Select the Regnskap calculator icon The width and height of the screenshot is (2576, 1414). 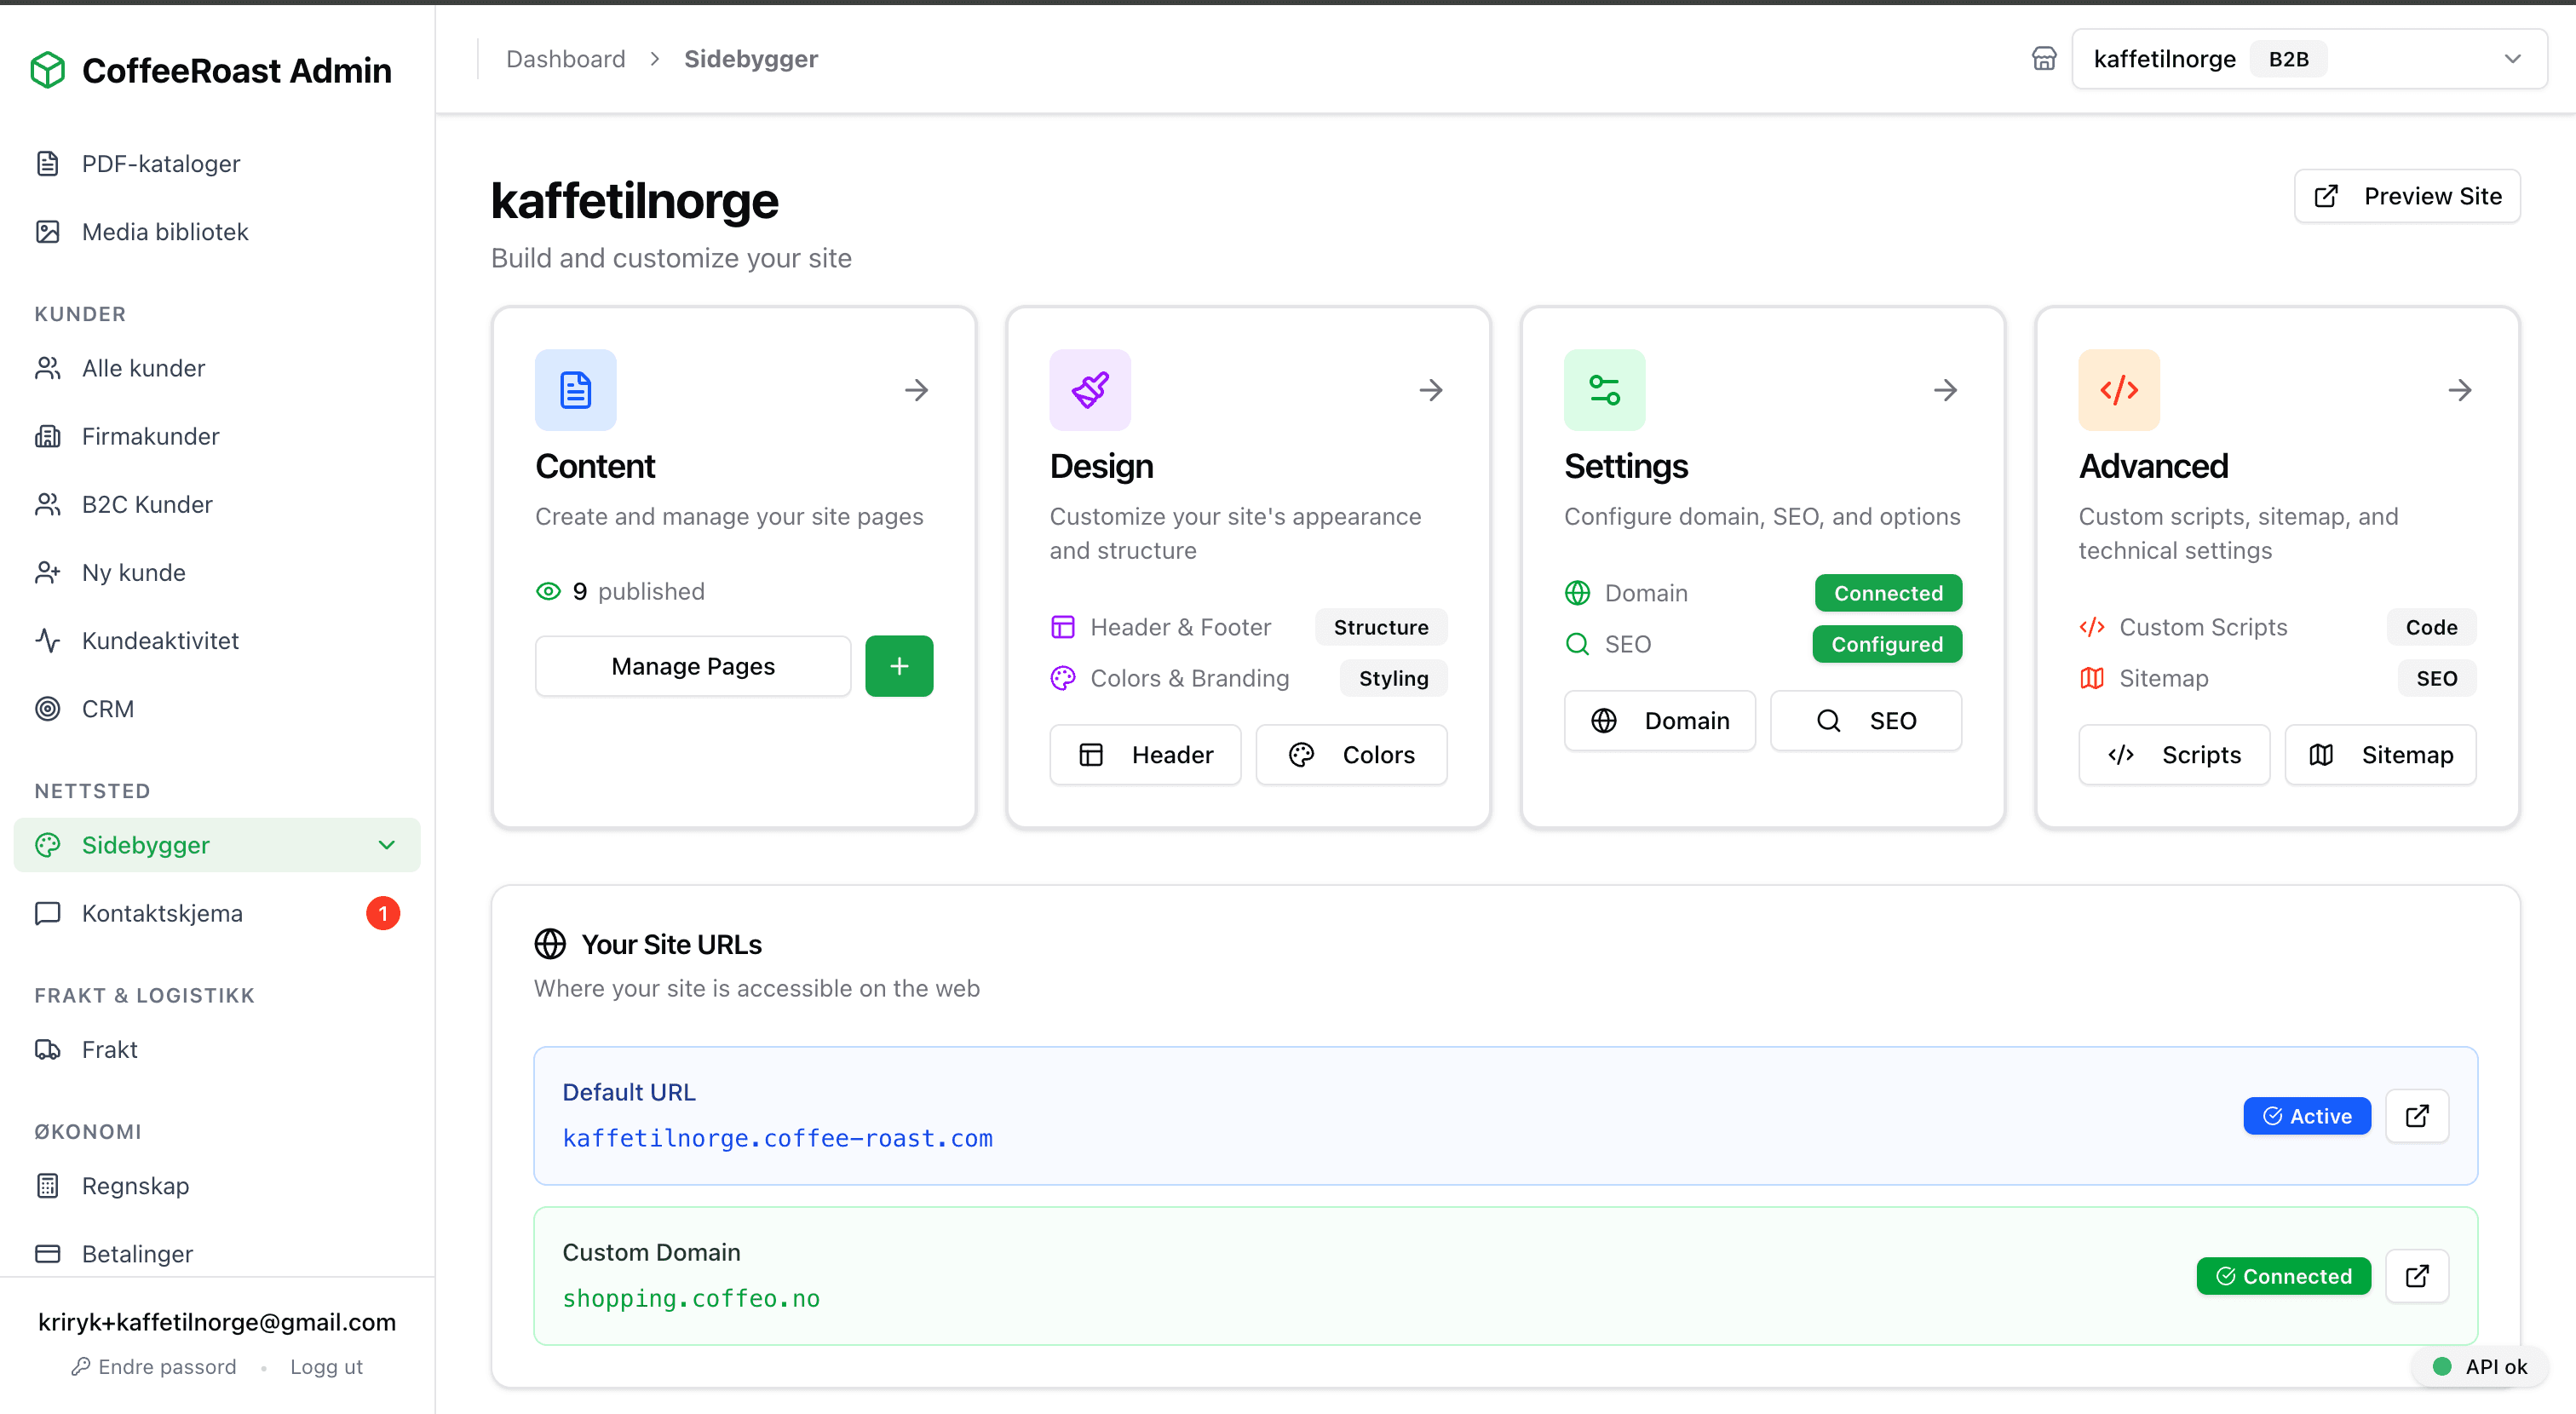47,1185
